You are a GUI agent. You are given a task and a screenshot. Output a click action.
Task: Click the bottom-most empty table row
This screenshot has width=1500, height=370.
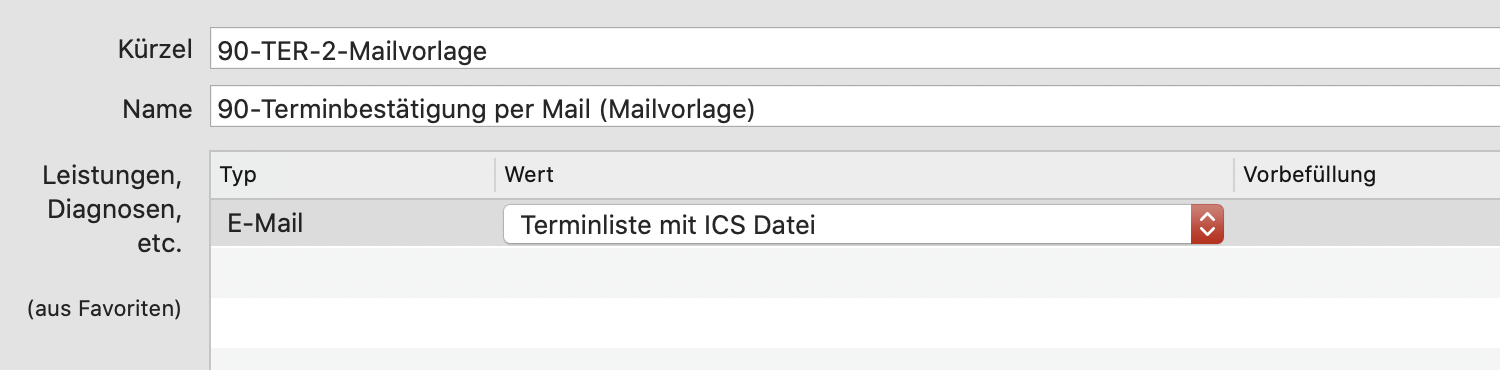point(855,359)
